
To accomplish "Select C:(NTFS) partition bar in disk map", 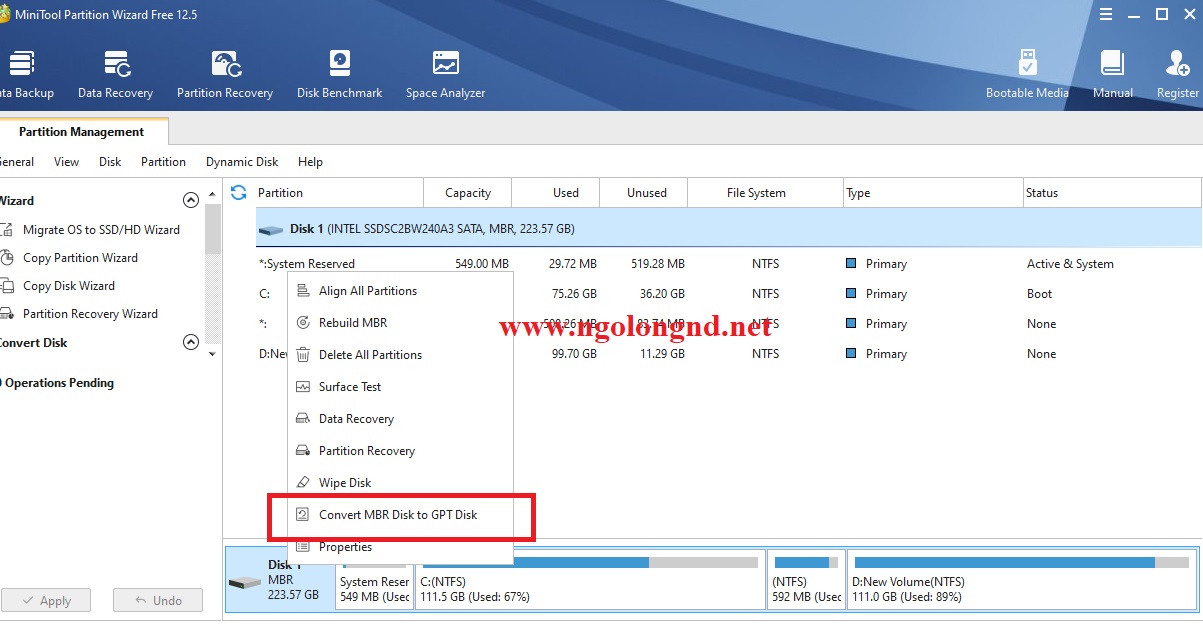I will tap(588, 580).
